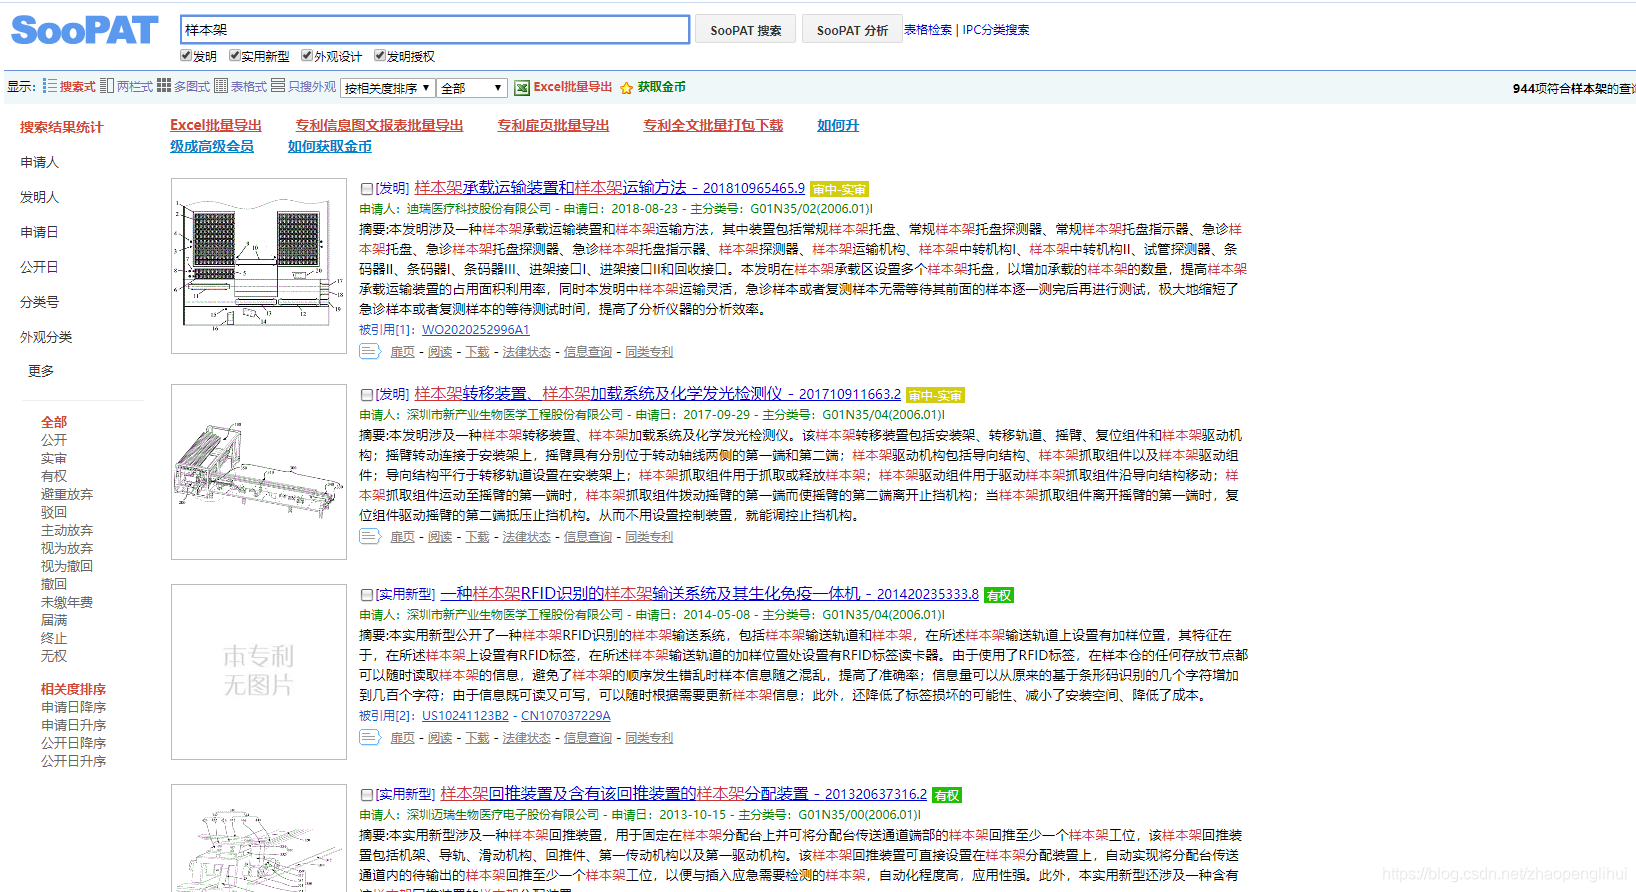This screenshot has height=892, width=1636.
Task: Select the 搜索式 display mode icon
Action: pos(49,87)
